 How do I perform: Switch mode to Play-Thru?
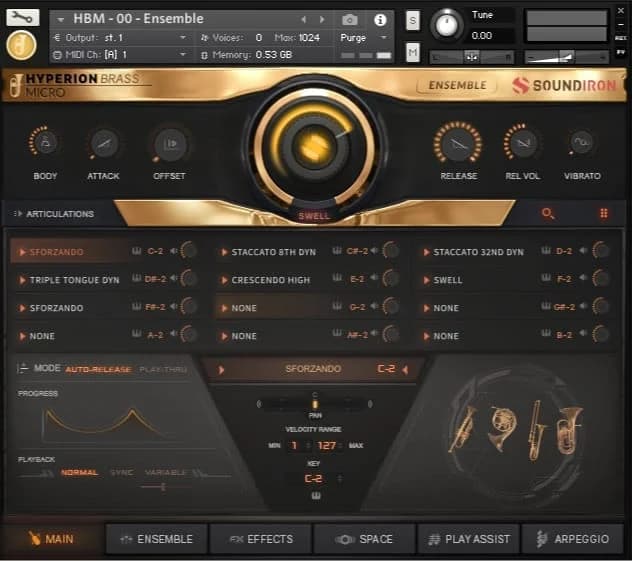[x=162, y=369]
